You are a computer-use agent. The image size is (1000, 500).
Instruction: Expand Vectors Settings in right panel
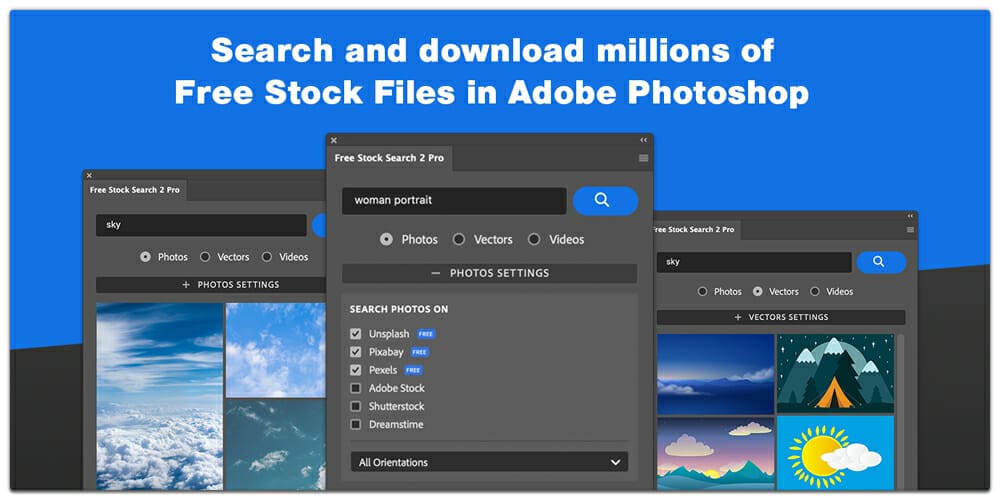(x=781, y=317)
